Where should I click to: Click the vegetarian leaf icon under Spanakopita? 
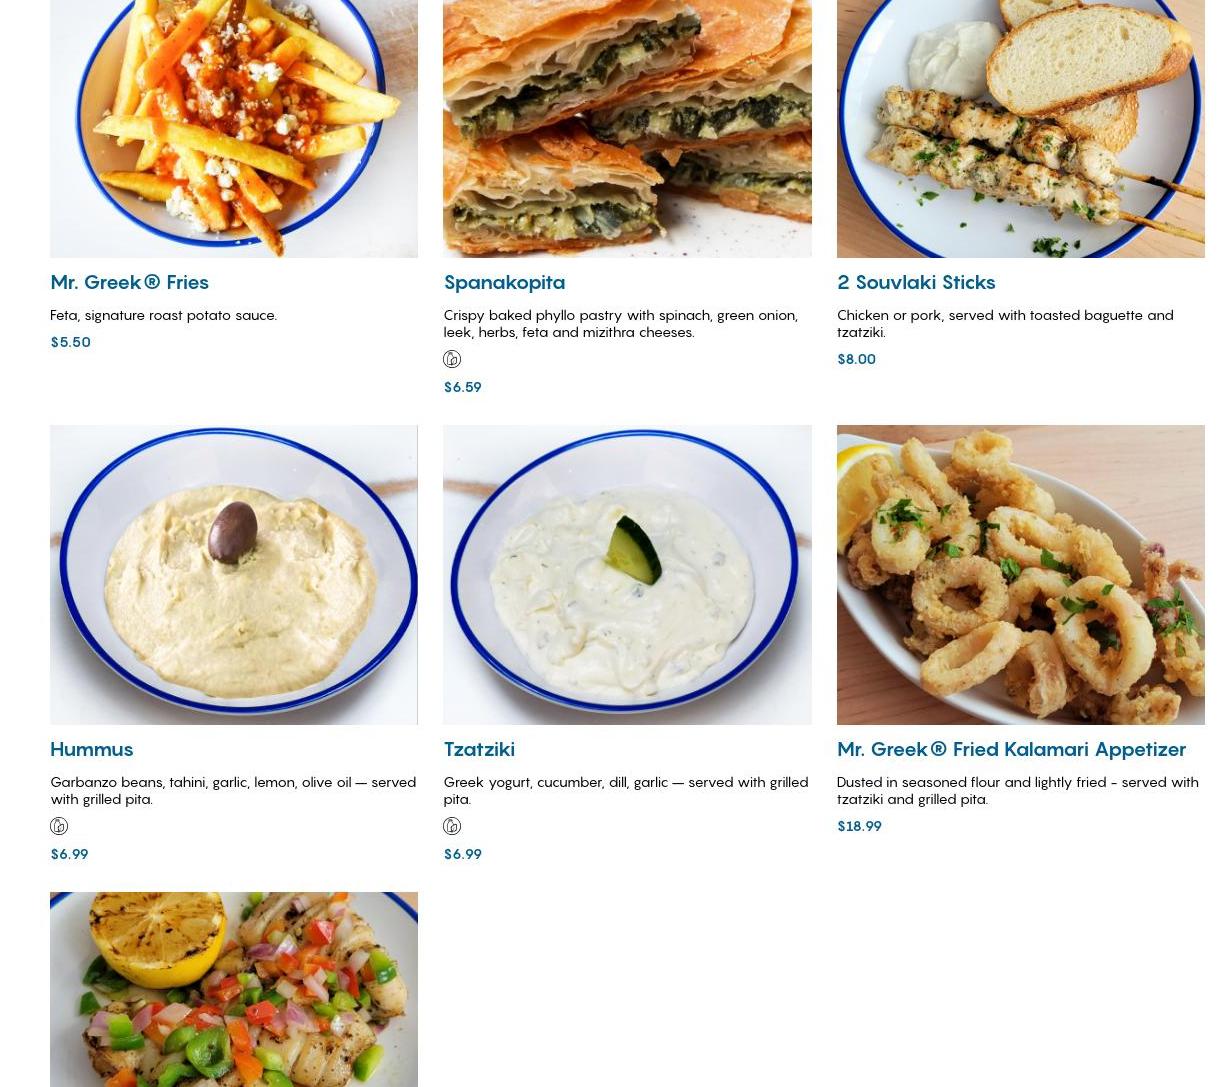pyautogui.click(x=452, y=359)
